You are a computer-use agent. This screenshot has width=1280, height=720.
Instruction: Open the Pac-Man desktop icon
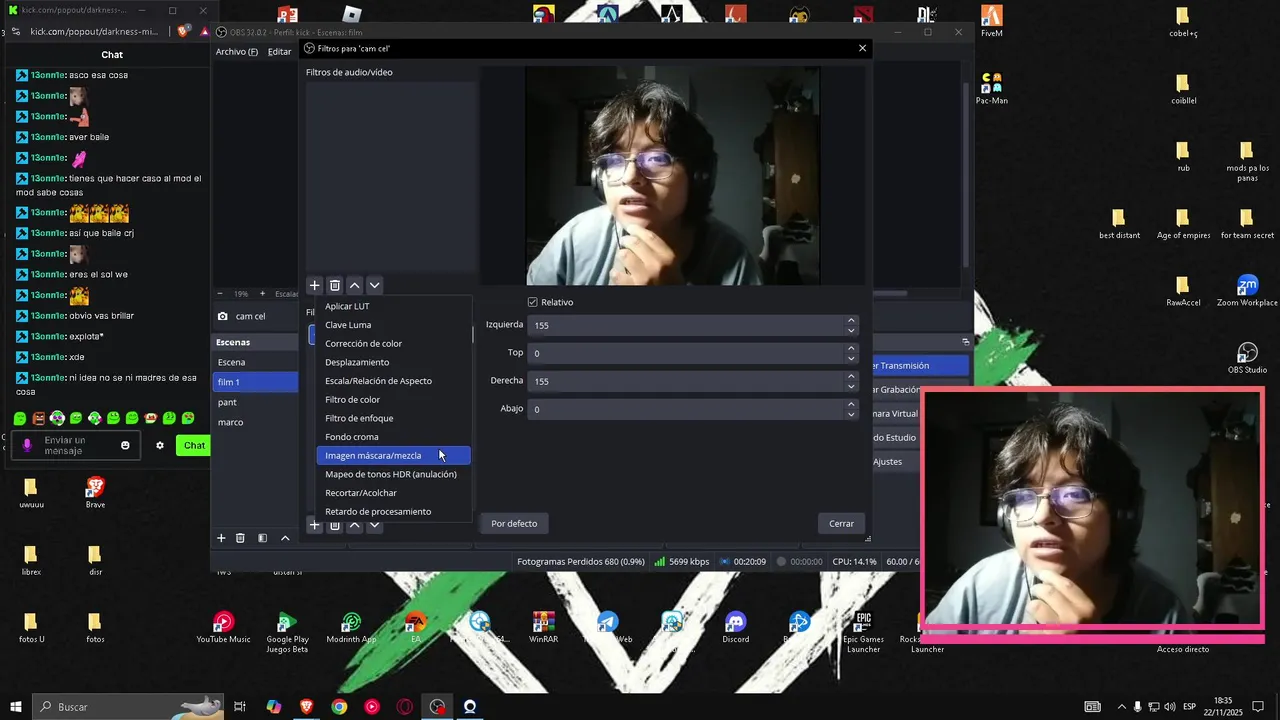(x=991, y=89)
